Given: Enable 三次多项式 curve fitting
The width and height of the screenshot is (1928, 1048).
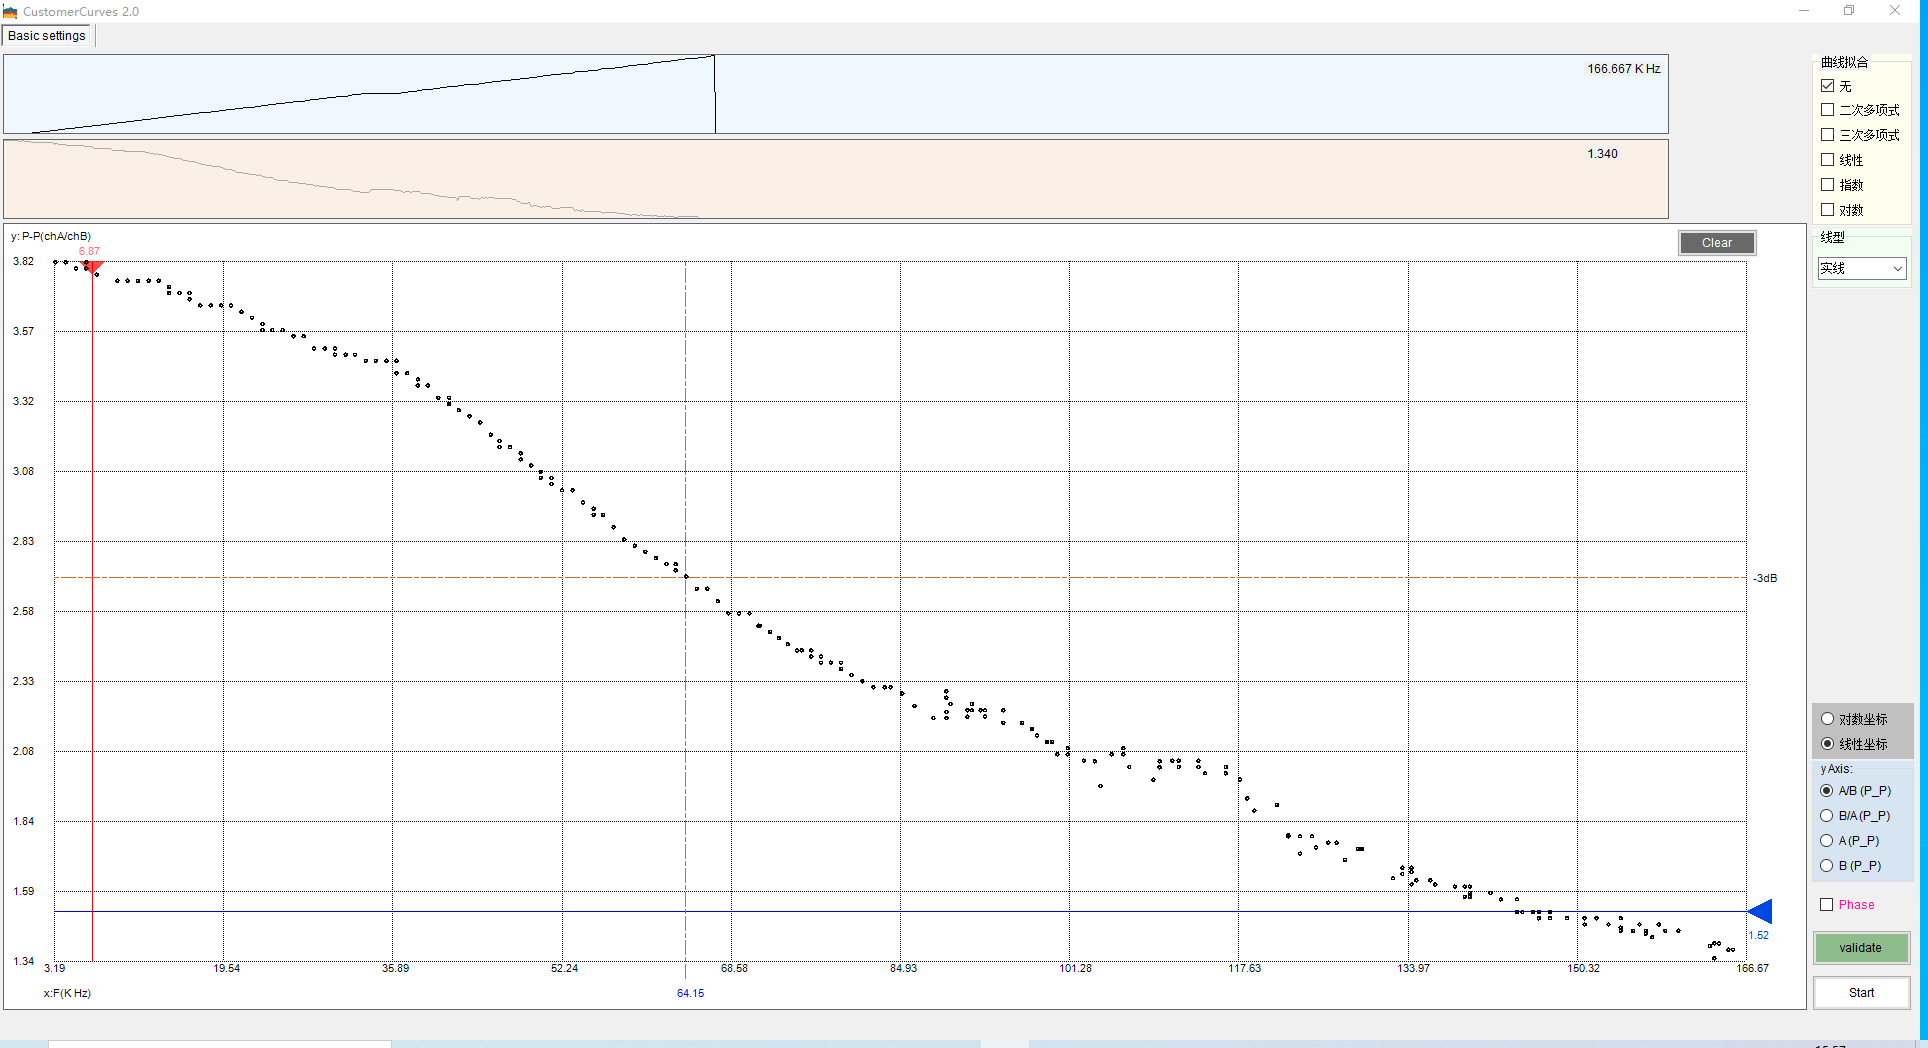Looking at the screenshot, I should click(x=1828, y=135).
